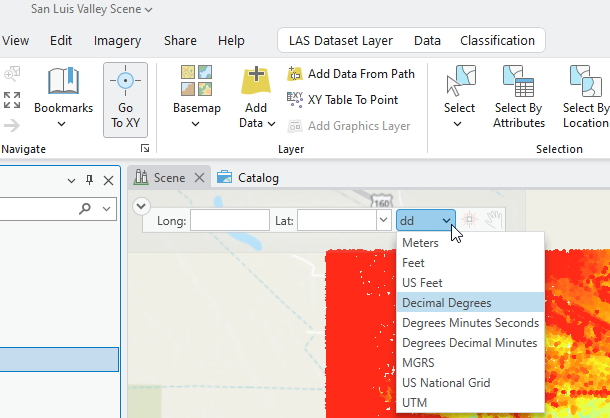Image resolution: width=610 pixels, height=418 pixels.
Task: Open Select By Location
Action: 586,97
